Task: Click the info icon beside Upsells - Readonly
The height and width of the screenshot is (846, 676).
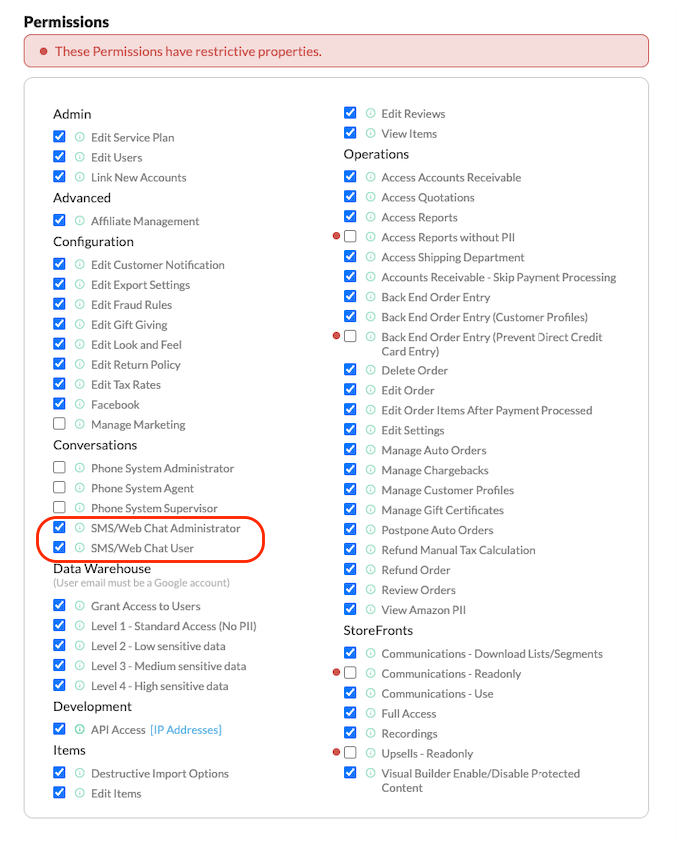Action: 370,753
